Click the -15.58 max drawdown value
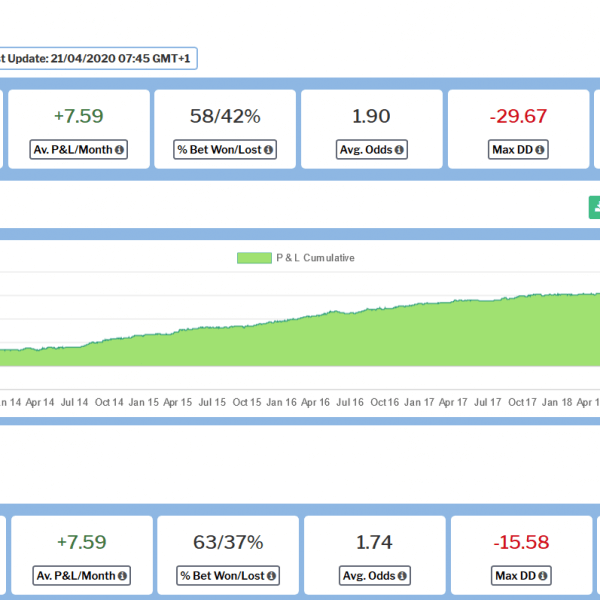The height and width of the screenshot is (600, 600). click(x=521, y=542)
